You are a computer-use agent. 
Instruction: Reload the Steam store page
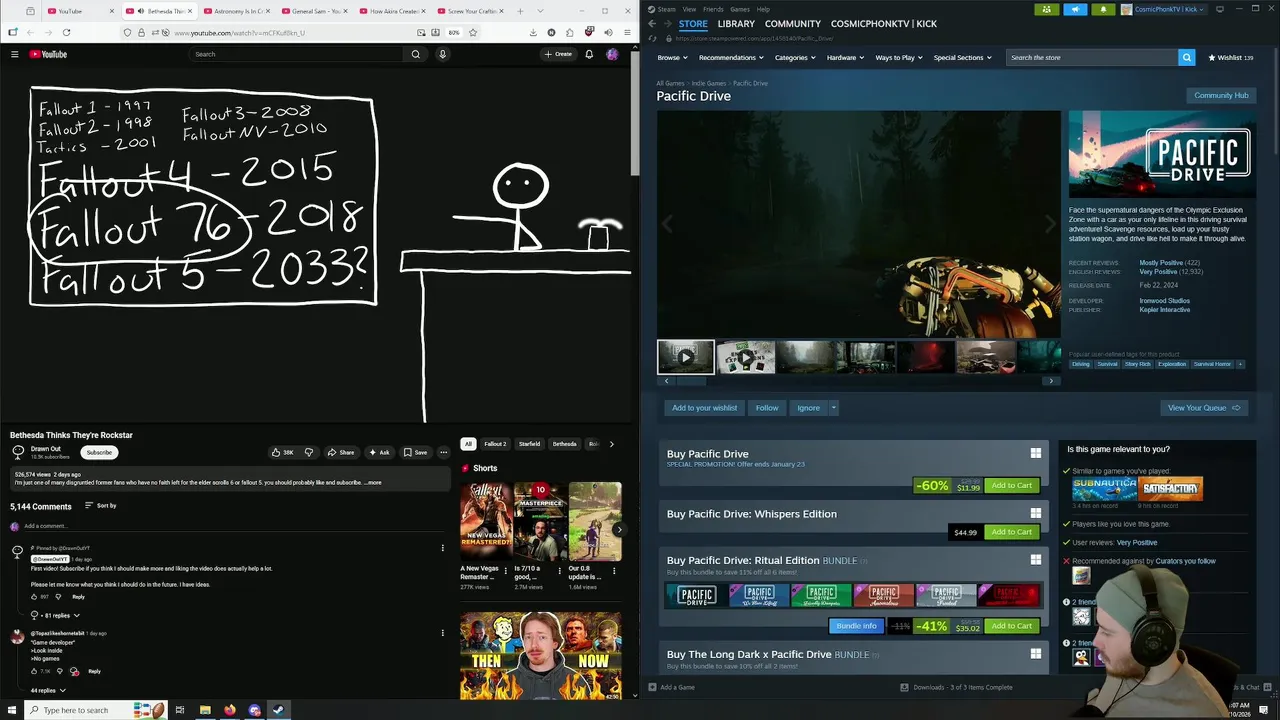652,38
